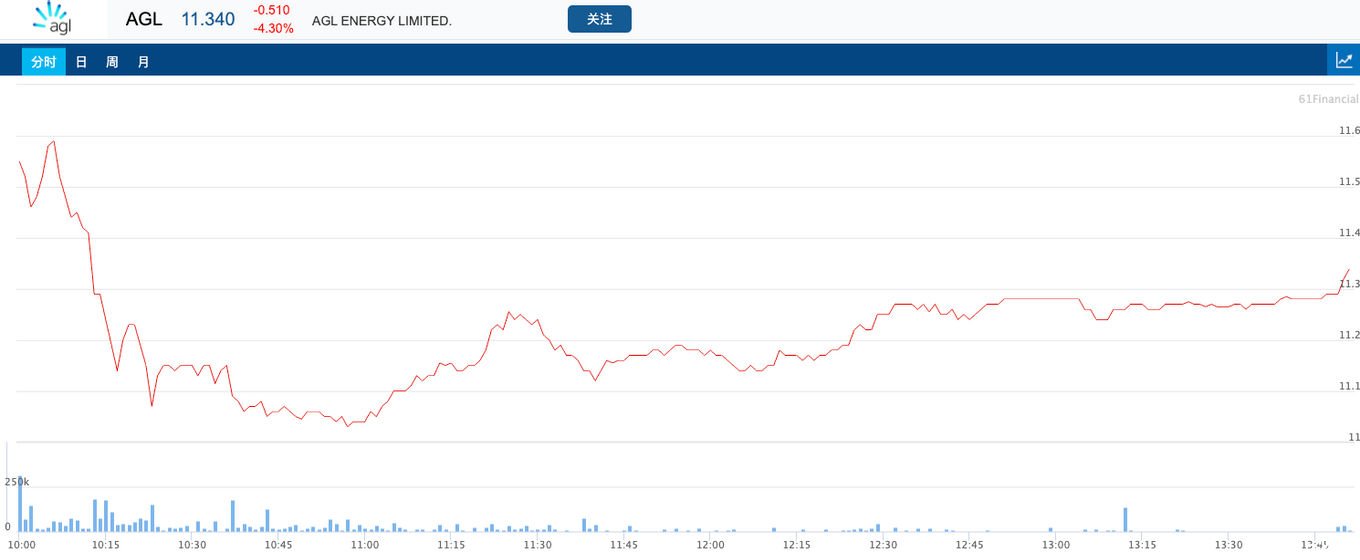Click the 12:30 time axis label
The width and height of the screenshot is (1360, 560).
click(x=883, y=545)
